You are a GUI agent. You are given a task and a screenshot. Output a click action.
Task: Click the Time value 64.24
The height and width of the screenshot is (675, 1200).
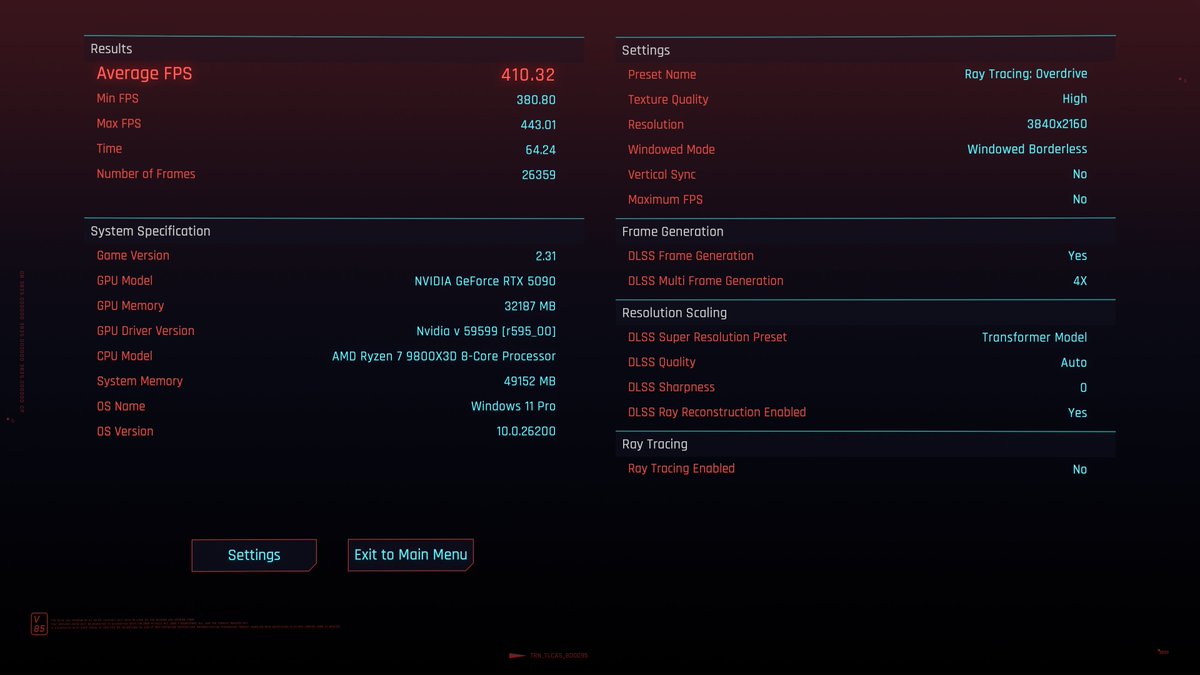540,150
